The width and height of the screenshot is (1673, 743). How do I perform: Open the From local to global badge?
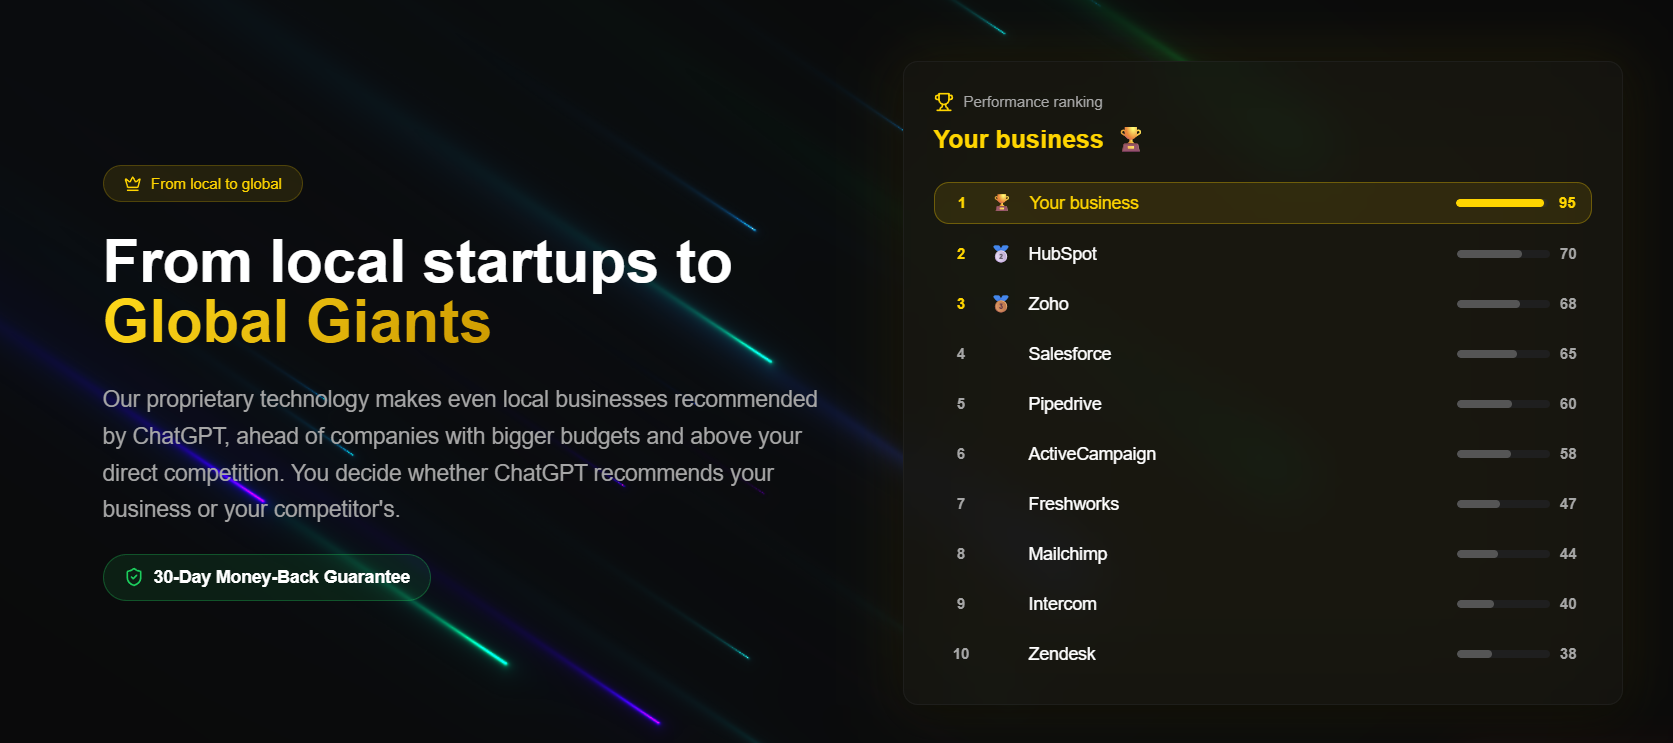tap(203, 183)
